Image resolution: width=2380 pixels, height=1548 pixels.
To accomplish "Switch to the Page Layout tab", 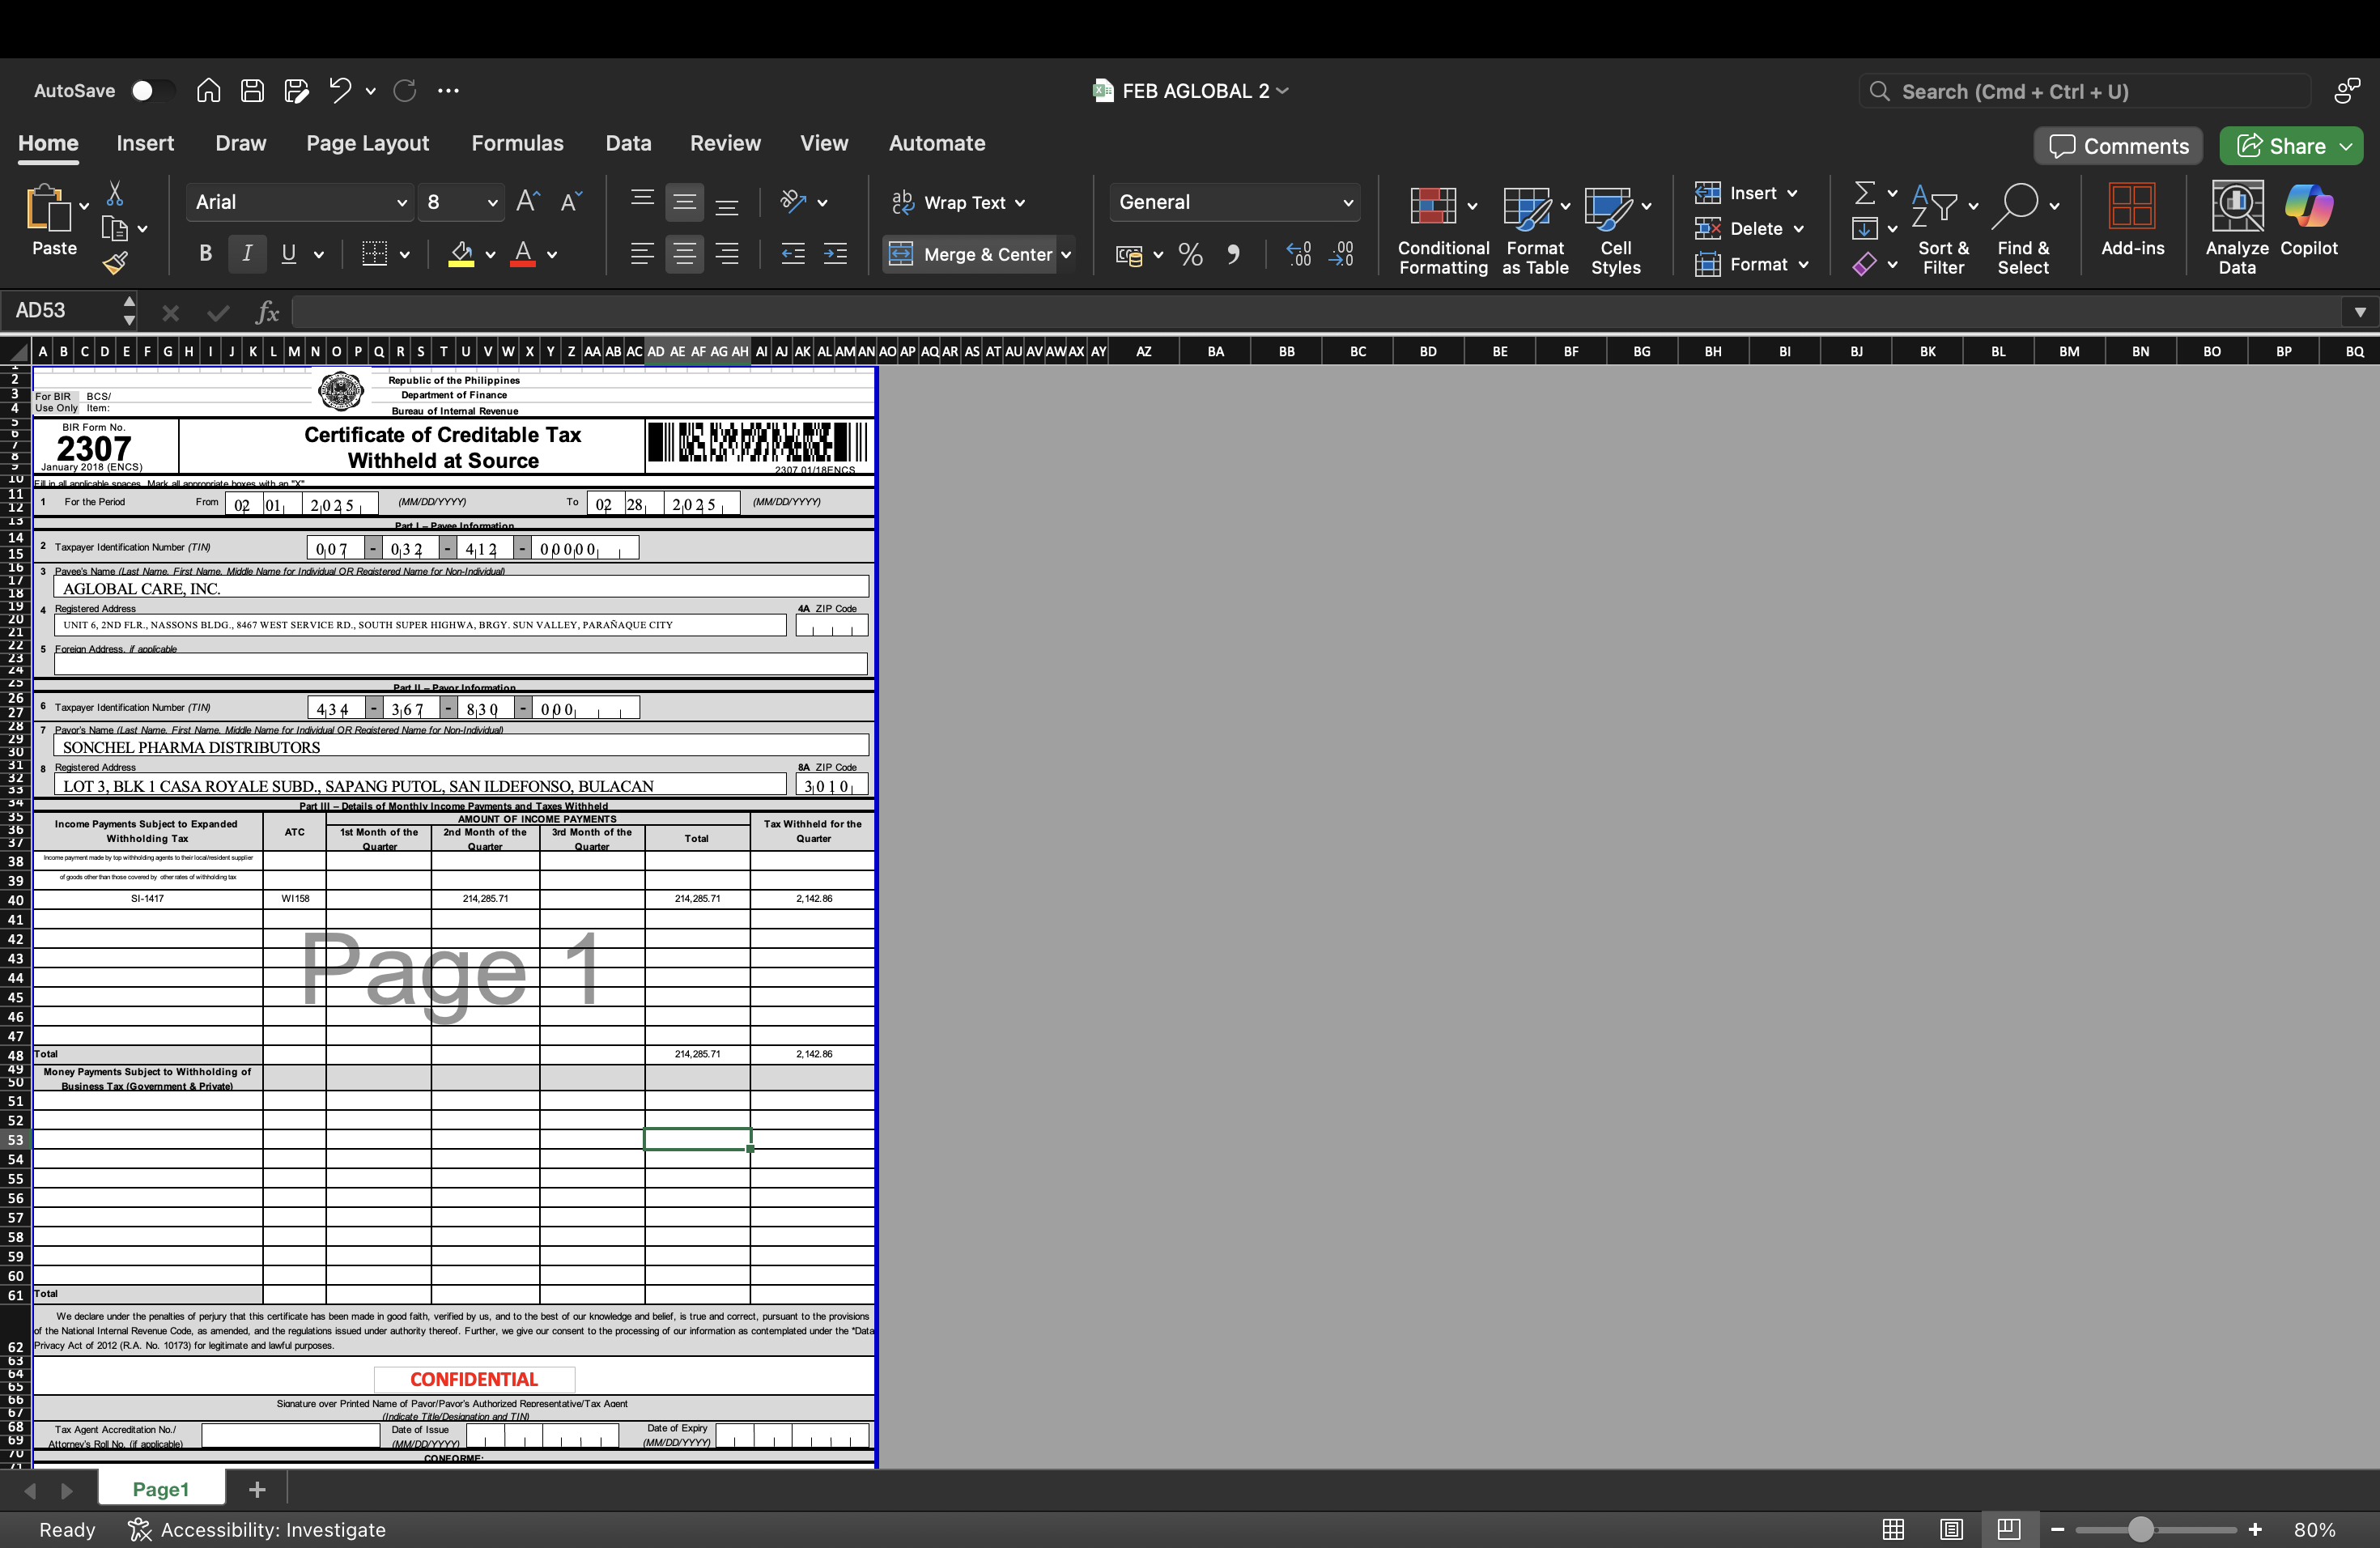I will point(367,143).
